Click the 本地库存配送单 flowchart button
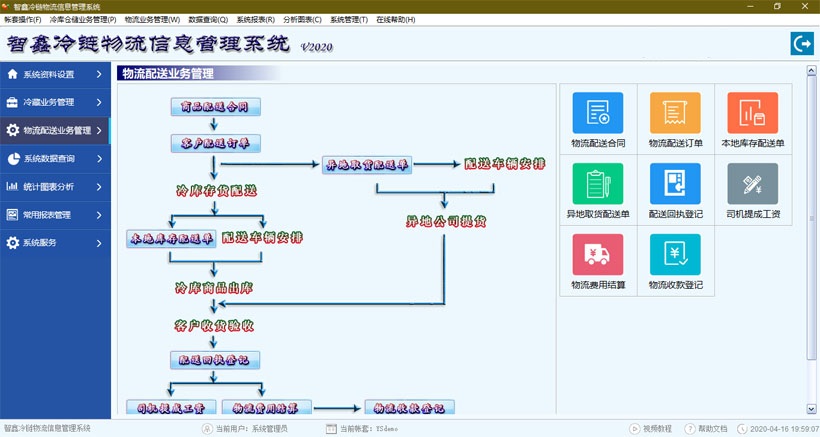Screen dimensions: 820x437 click(x=171, y=239)
